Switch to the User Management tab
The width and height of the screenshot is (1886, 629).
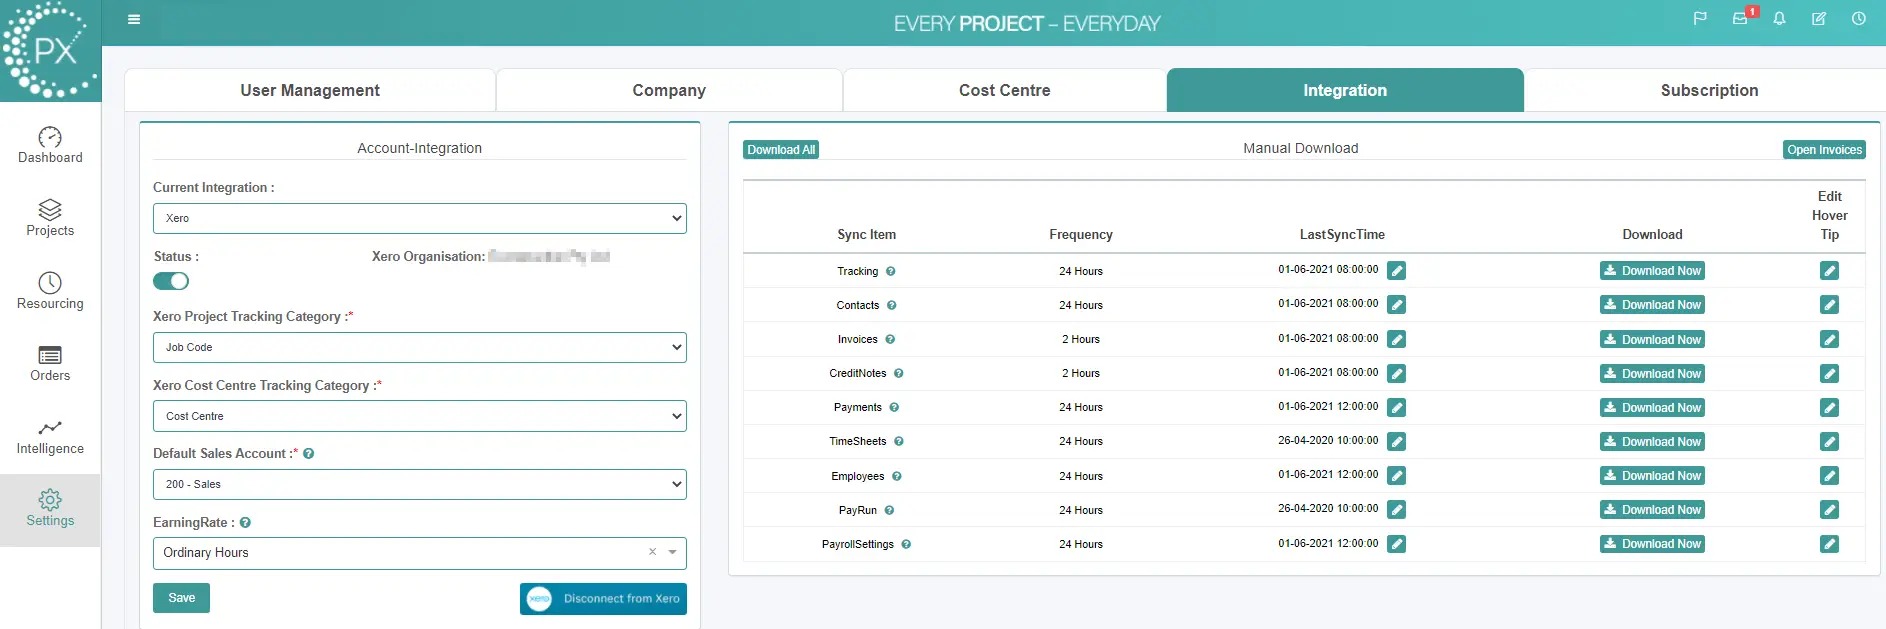(x=310, y=90)
